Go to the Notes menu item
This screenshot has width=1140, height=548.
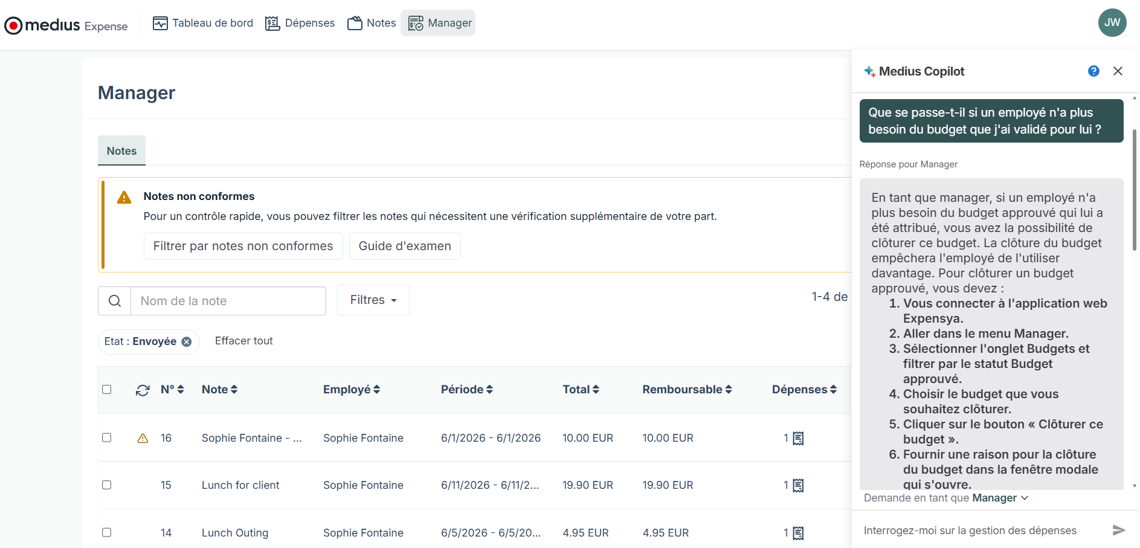pyautogui.click(x=372, y=23)
